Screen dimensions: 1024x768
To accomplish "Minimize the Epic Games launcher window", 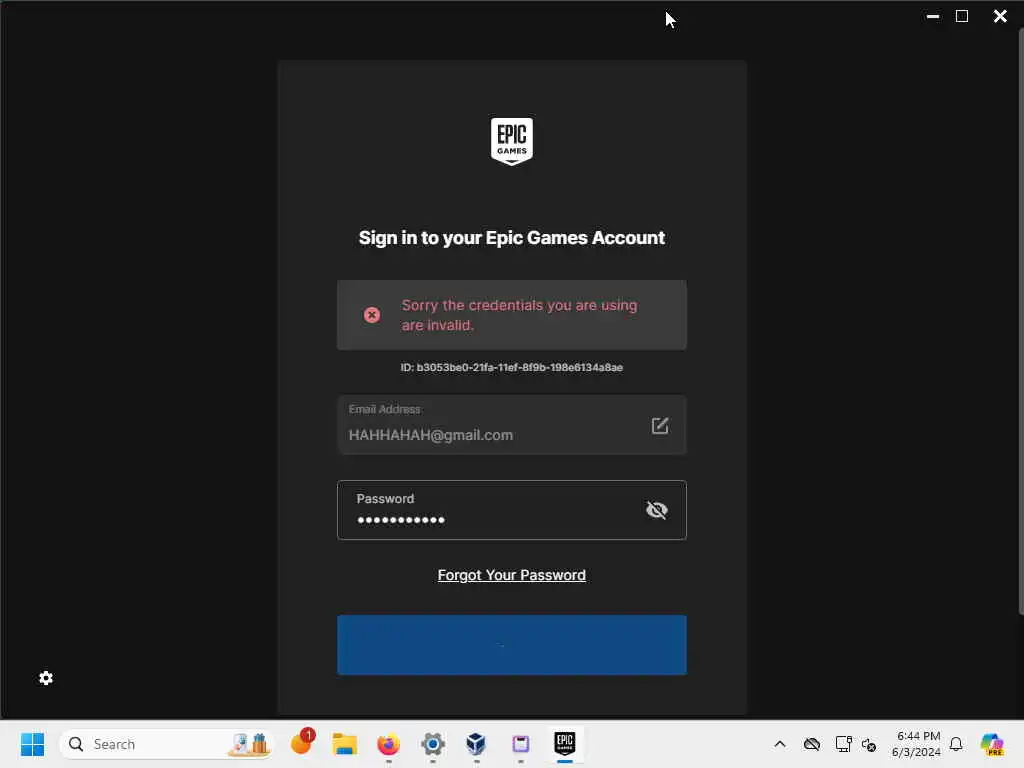I will 933,16.
